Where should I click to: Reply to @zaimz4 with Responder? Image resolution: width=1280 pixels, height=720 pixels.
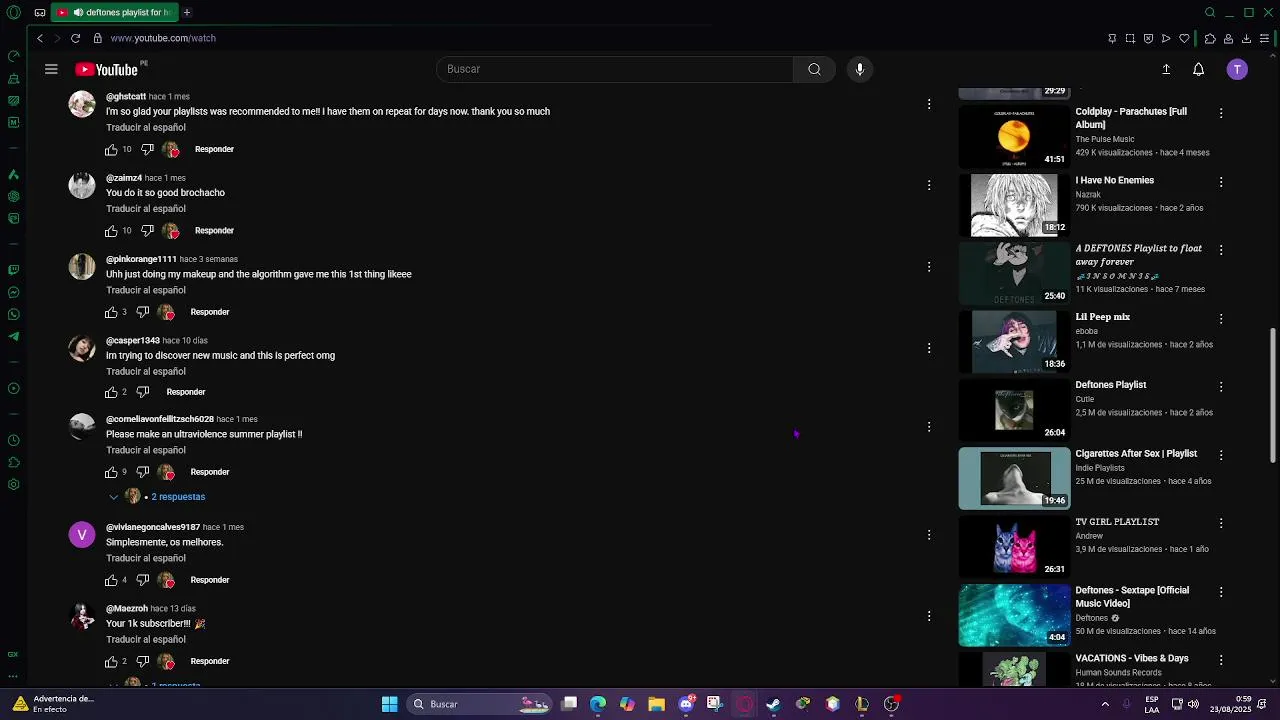click(x=214, y=231)
